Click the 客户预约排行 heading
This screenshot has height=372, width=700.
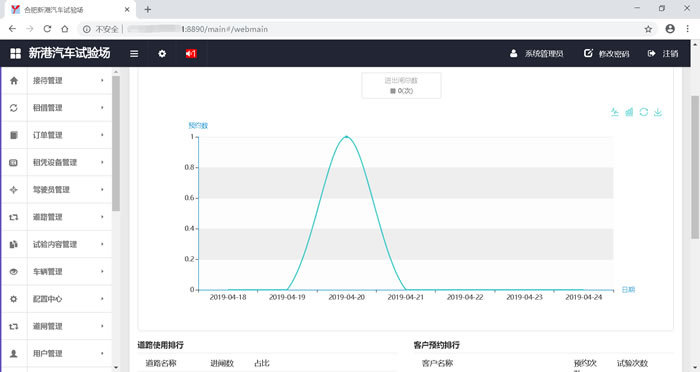436,345
